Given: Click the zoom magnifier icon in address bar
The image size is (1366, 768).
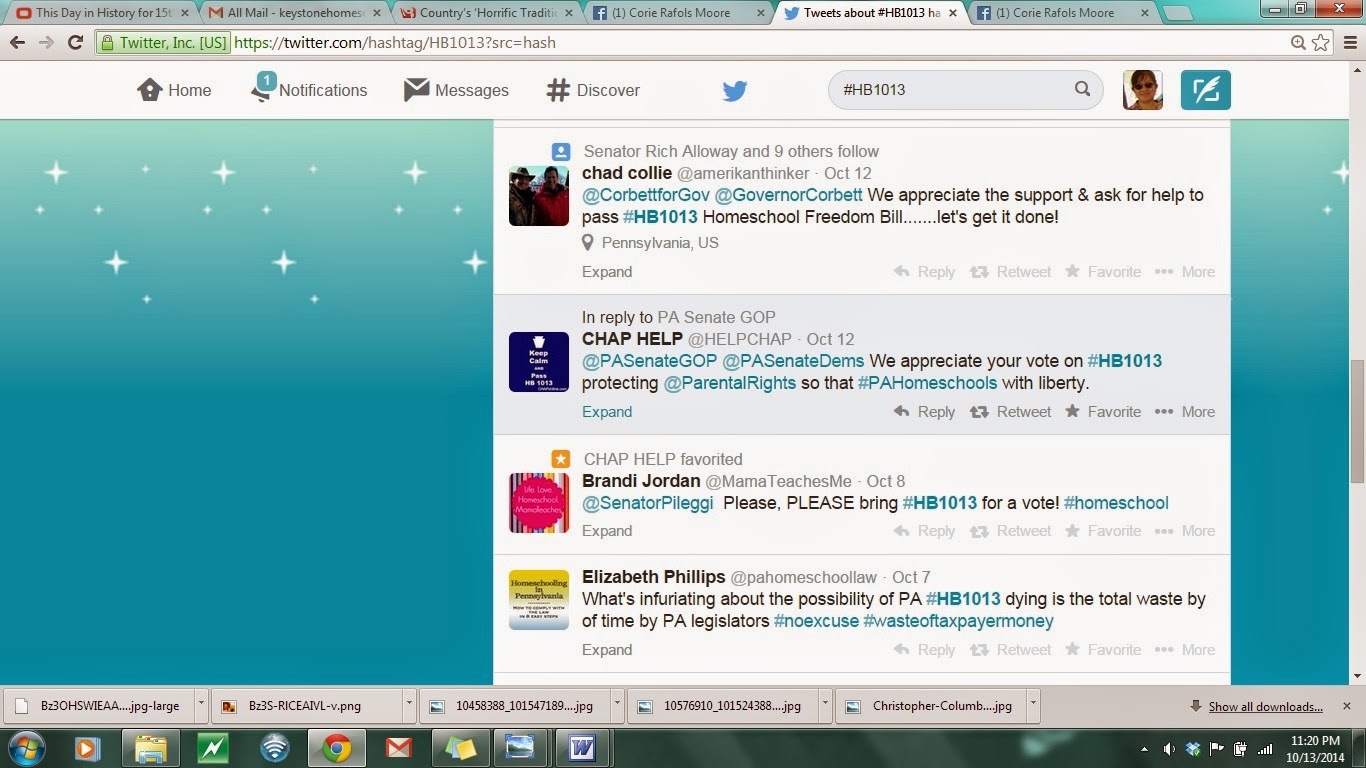Looking at the screenshot, I should (x=1299, y=43).
